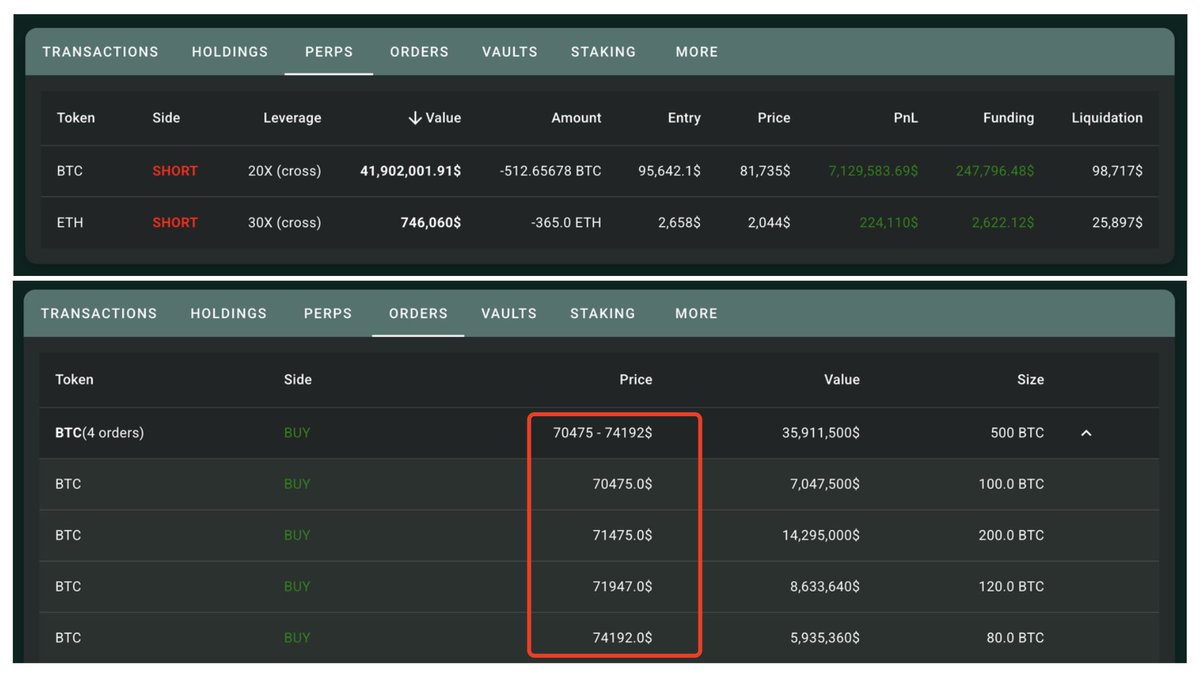Open the VAULTS tab in the lower panel
This screenshot has height=674, width=1200.
[x=509, y=313]
